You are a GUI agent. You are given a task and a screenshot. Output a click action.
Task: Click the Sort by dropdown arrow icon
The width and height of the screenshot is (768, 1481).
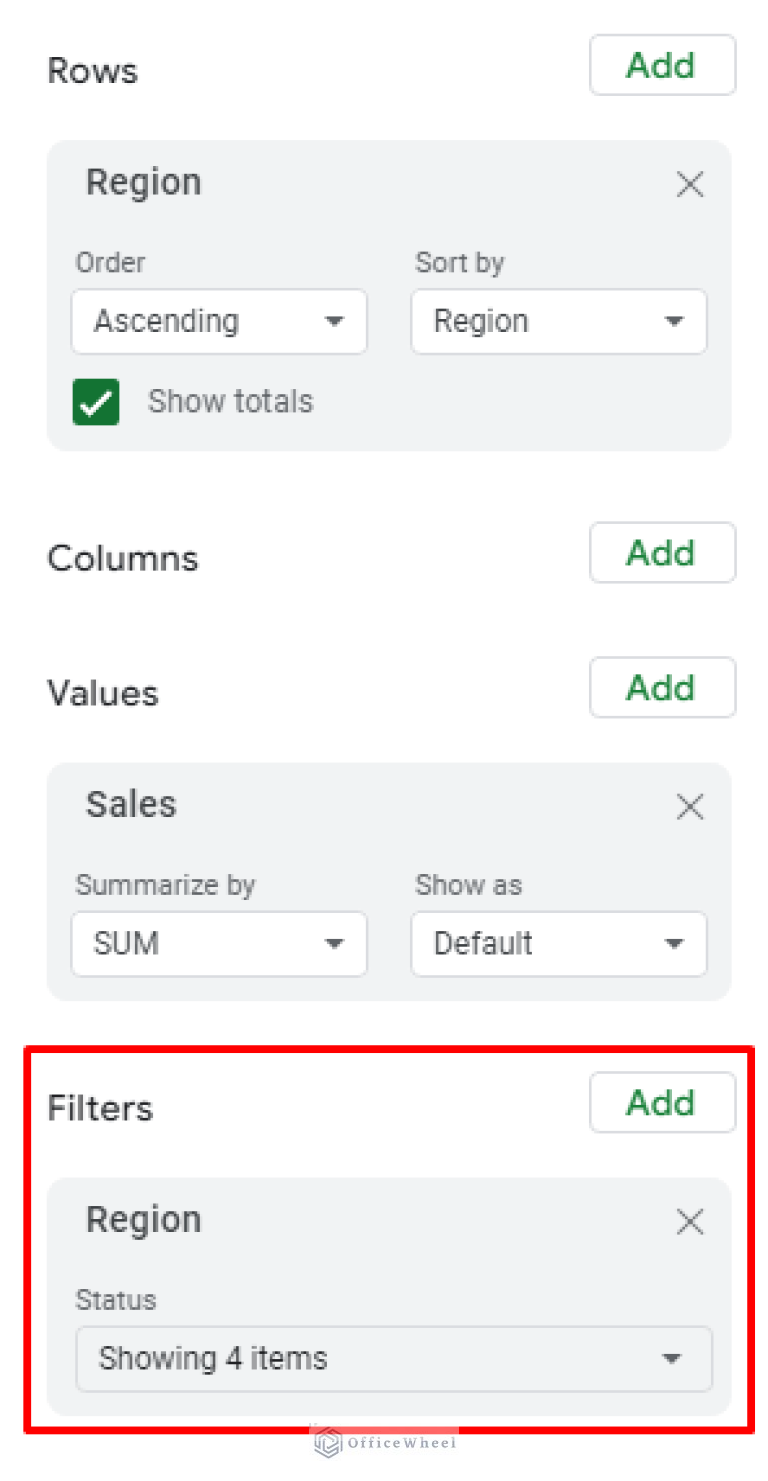click(x=675, y=321)
